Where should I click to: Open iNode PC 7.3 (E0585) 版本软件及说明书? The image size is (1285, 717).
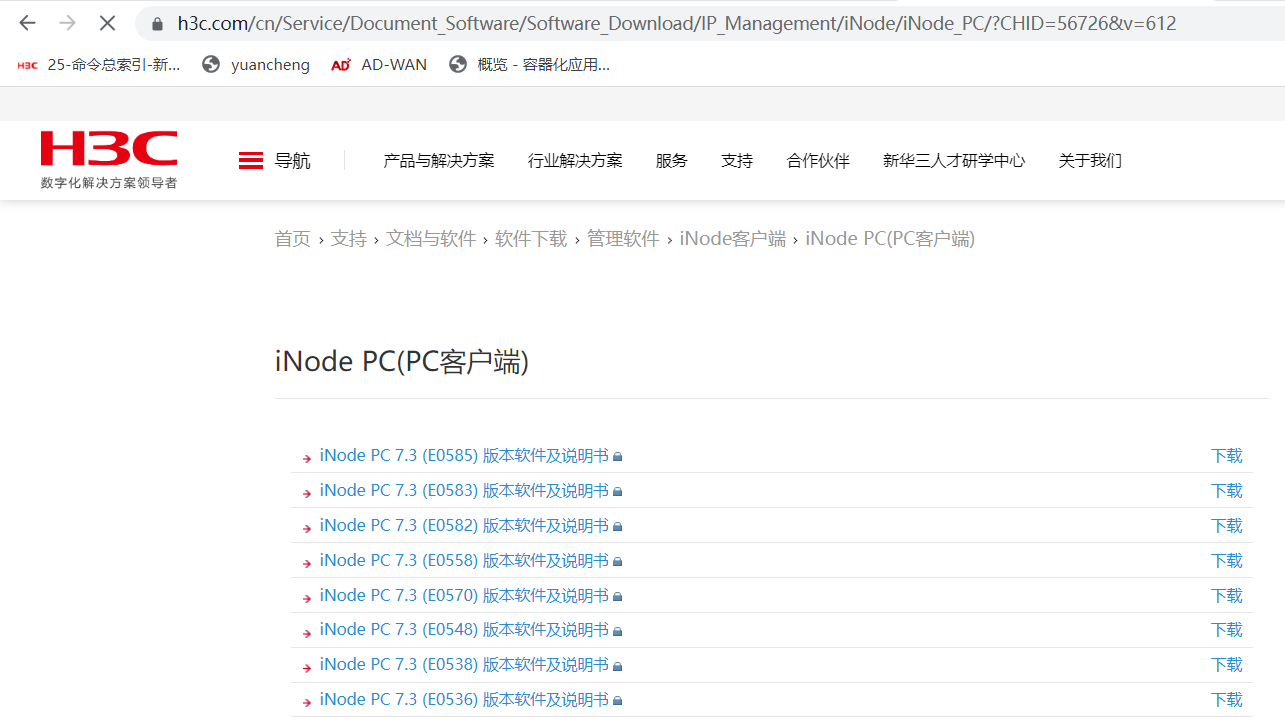coord(464,456)
